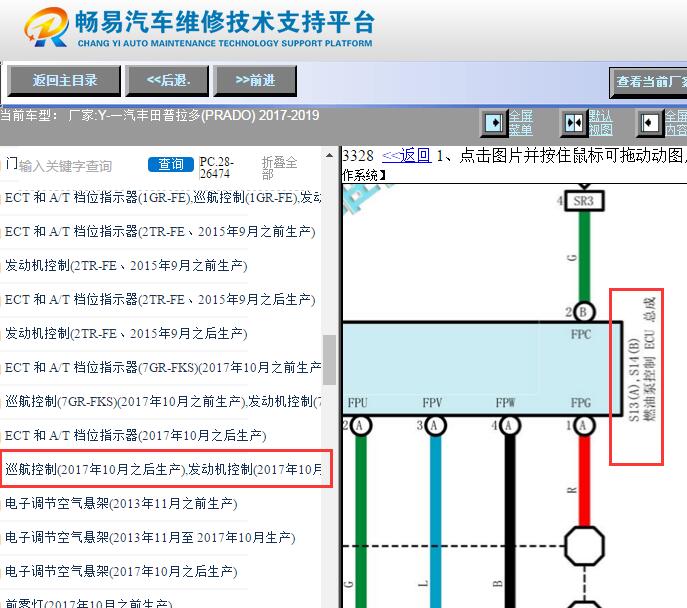Click the FPG terminal label
687x608 pixels.
tap(581, 403)
